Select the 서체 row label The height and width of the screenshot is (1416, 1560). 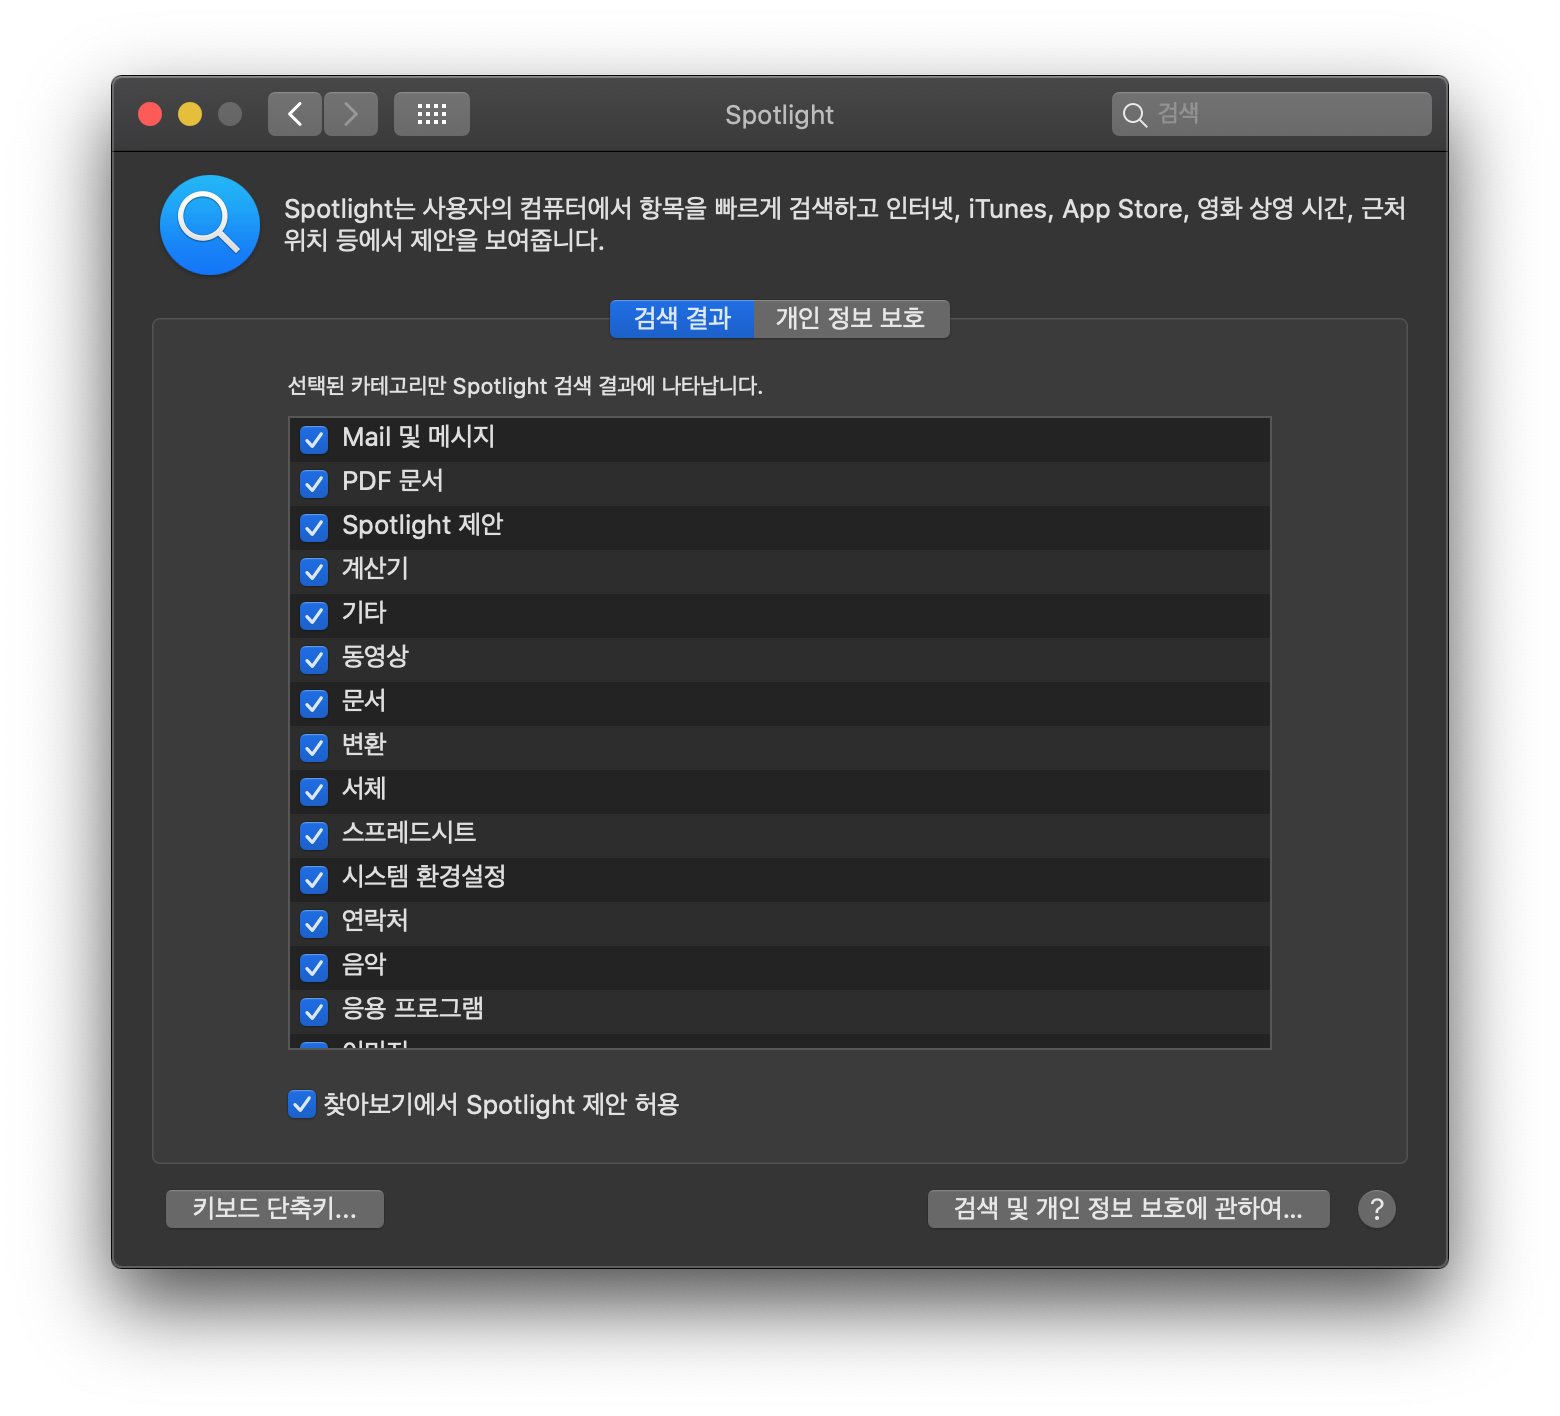364,789
